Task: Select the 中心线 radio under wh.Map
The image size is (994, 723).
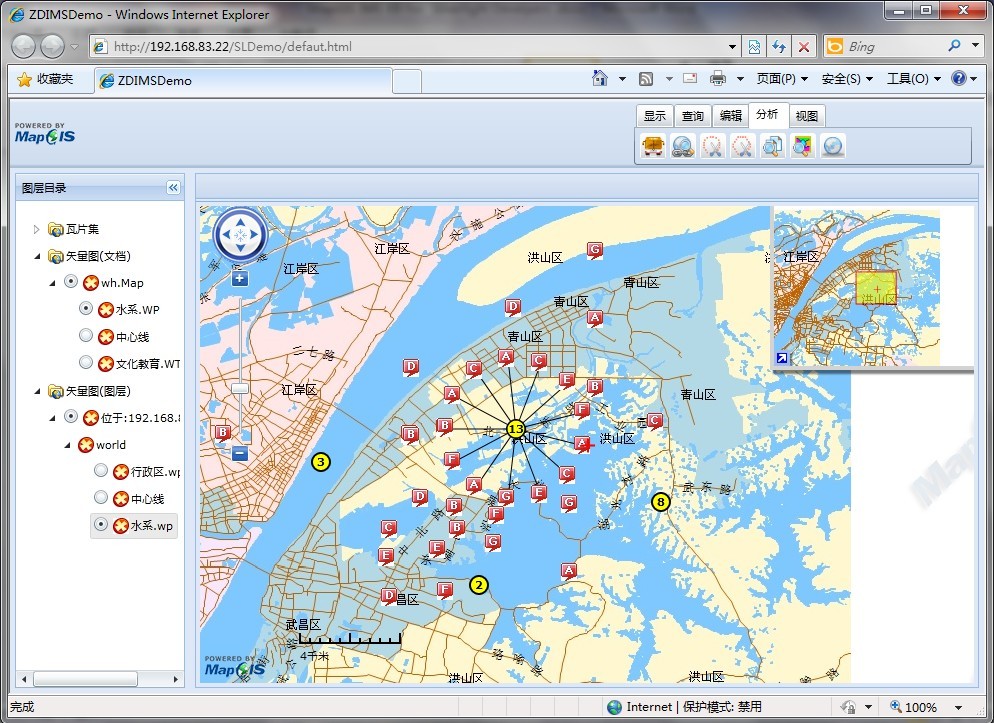Action: [86, 336]
